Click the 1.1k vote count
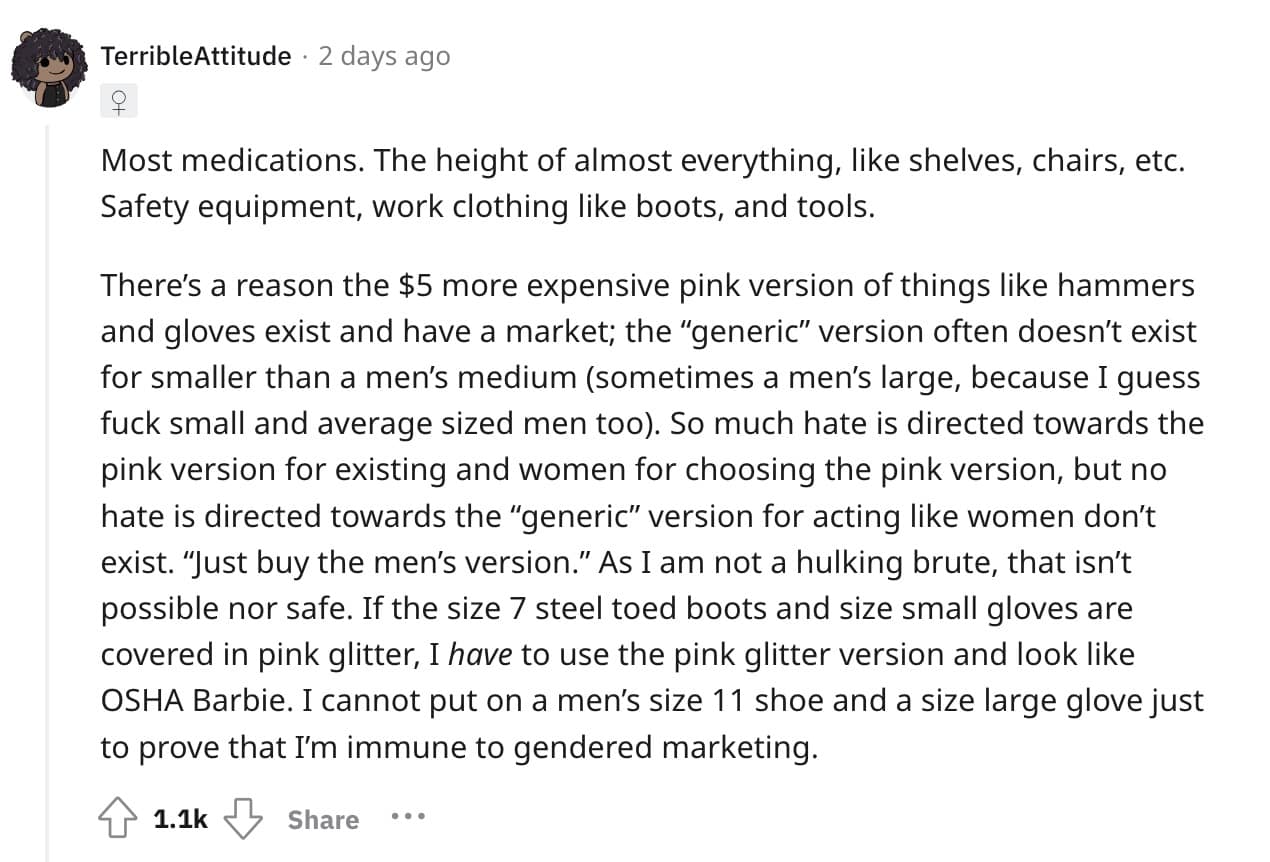 click(x=181, y=819)
